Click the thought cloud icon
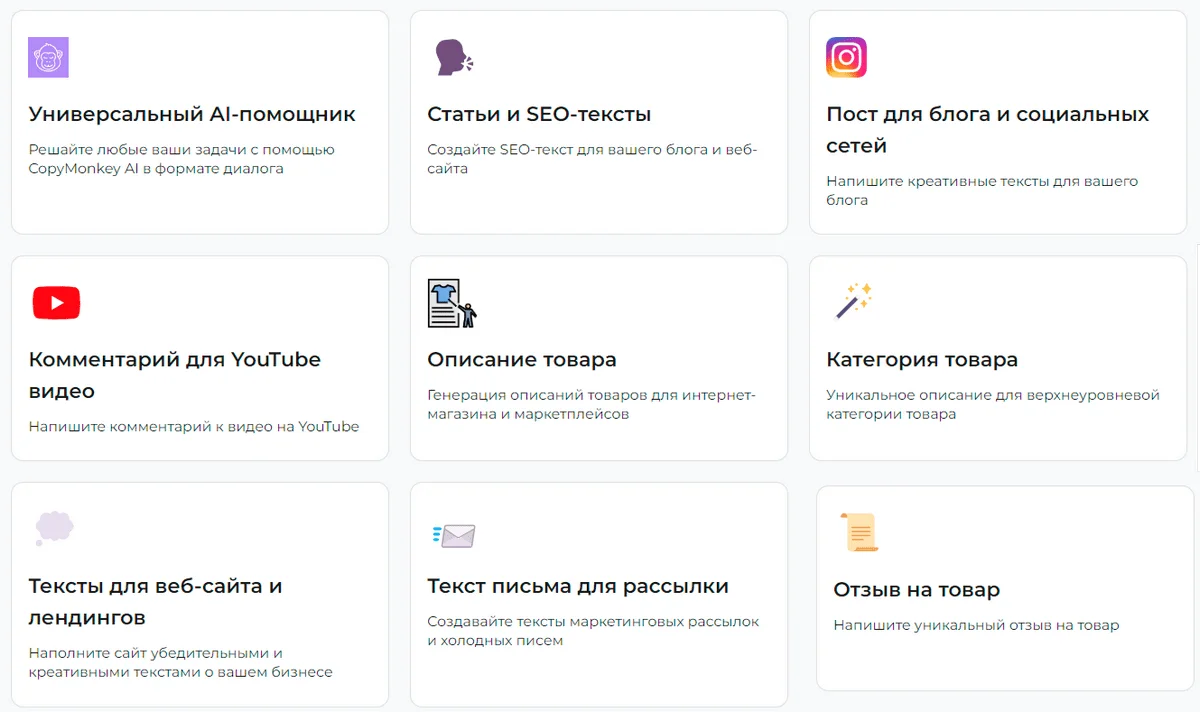This screenshot has width=1200, height=712. point(54,527)
